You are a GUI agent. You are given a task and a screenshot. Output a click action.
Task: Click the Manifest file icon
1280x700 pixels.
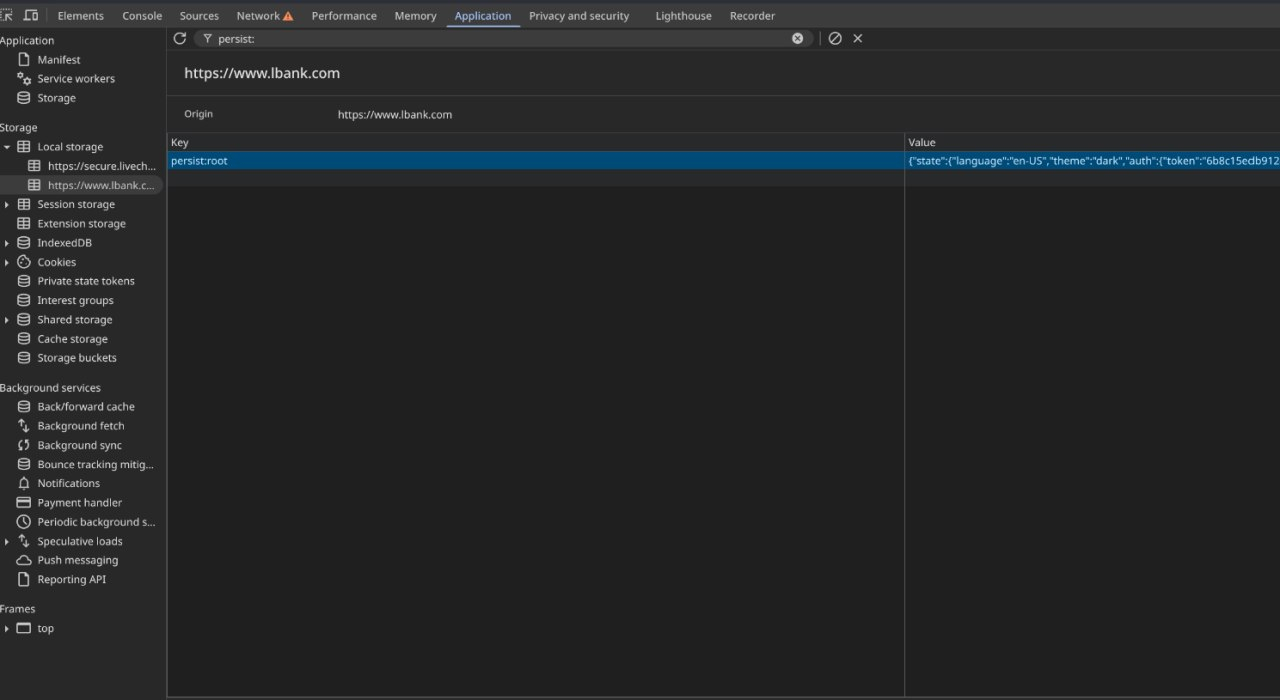point(24,60)
